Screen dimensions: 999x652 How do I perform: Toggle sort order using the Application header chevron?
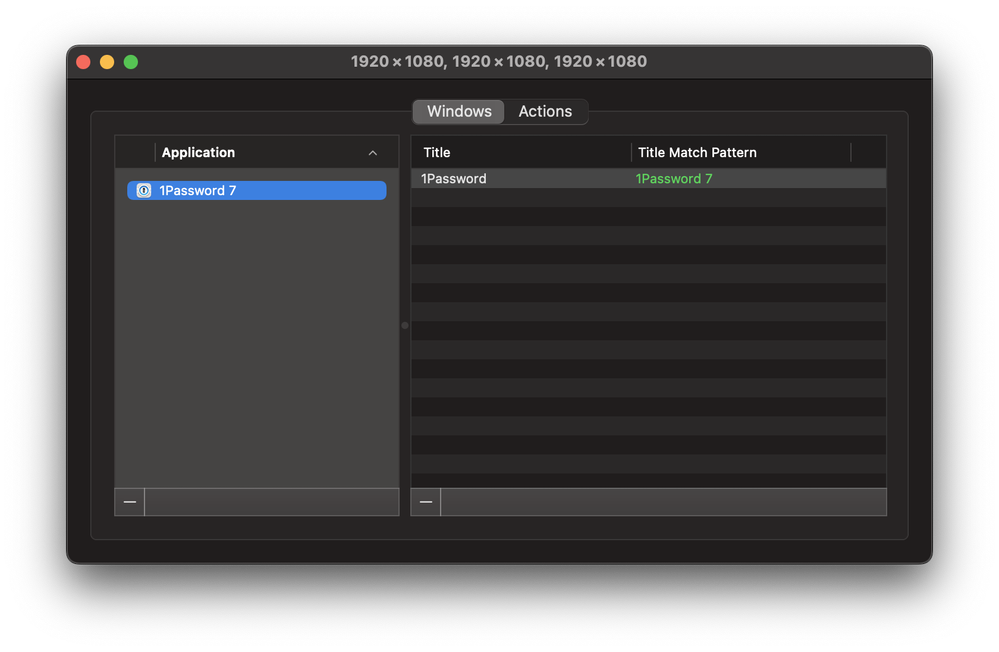tap(373, 153)
